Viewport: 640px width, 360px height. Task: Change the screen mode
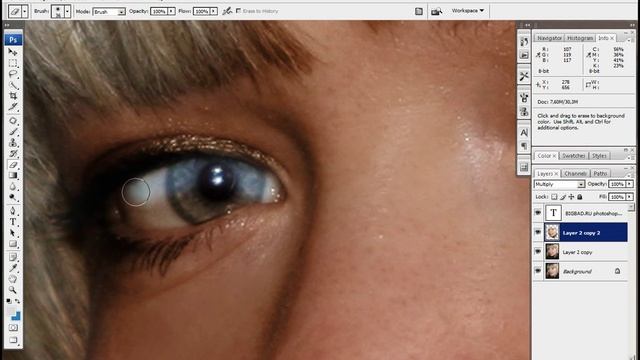click(13, 340)
